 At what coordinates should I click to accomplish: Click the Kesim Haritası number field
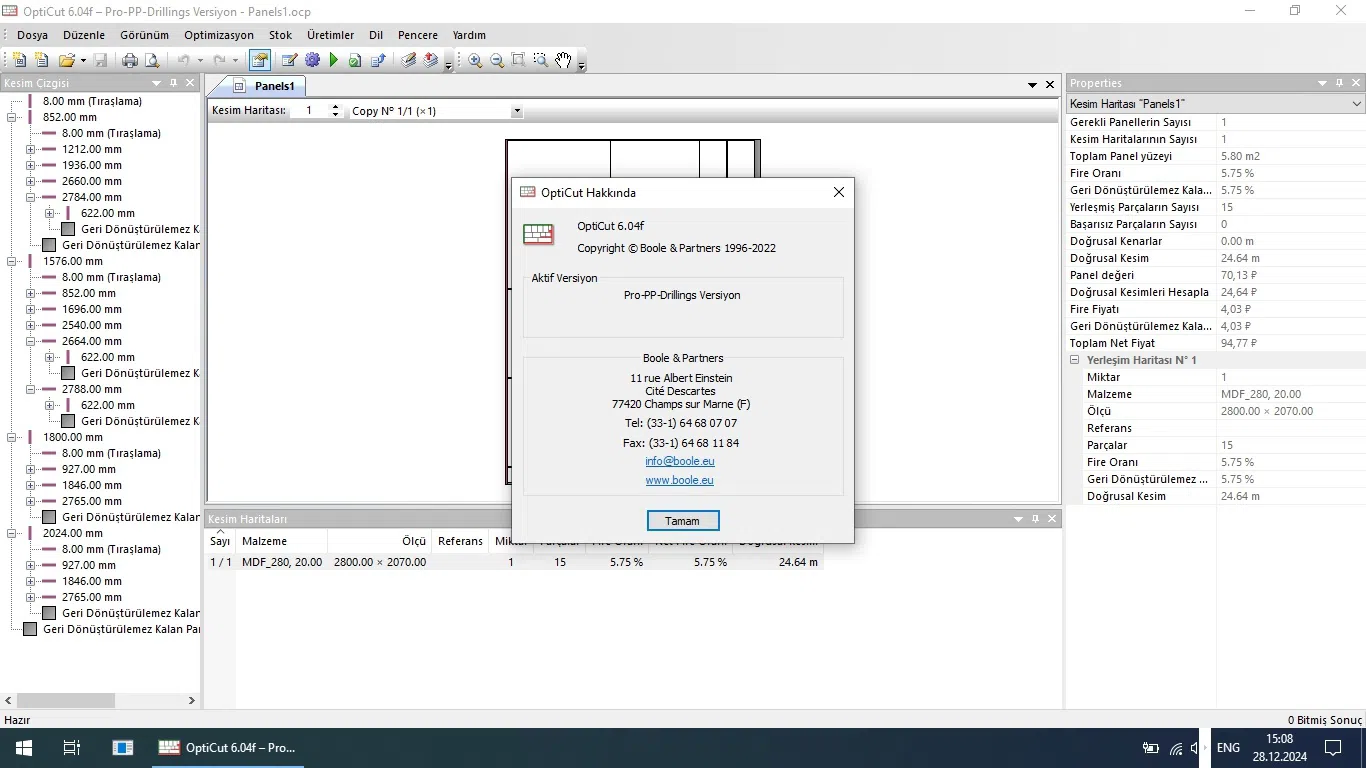point(310,111)
